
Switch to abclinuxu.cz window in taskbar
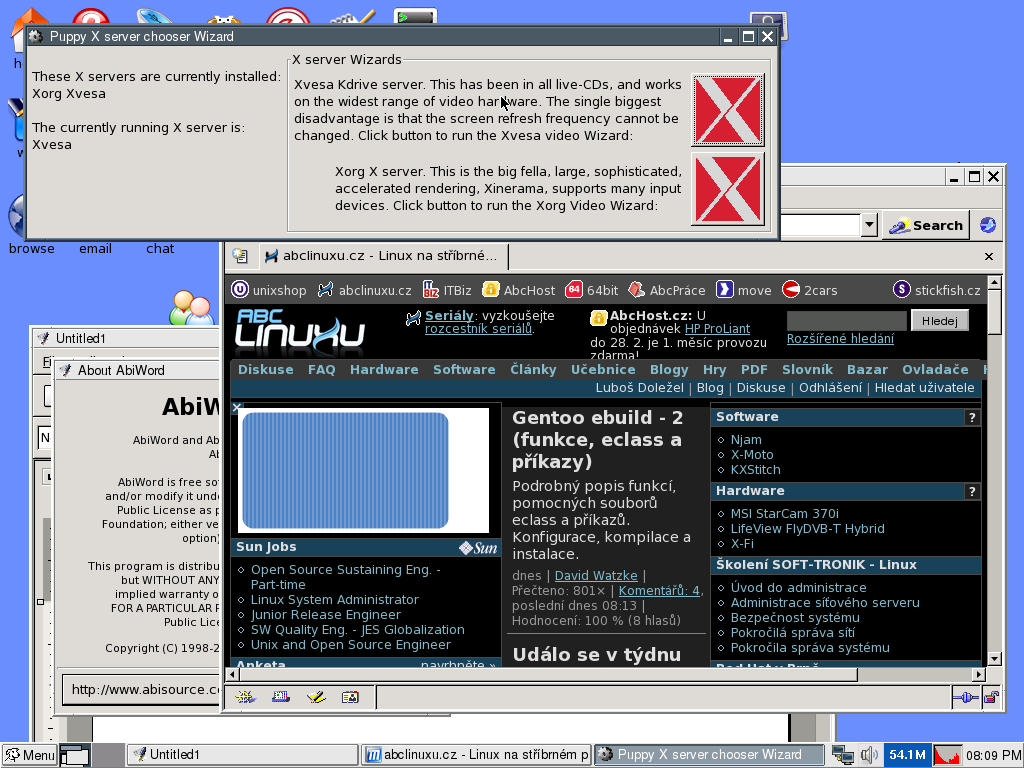[477, 755]
